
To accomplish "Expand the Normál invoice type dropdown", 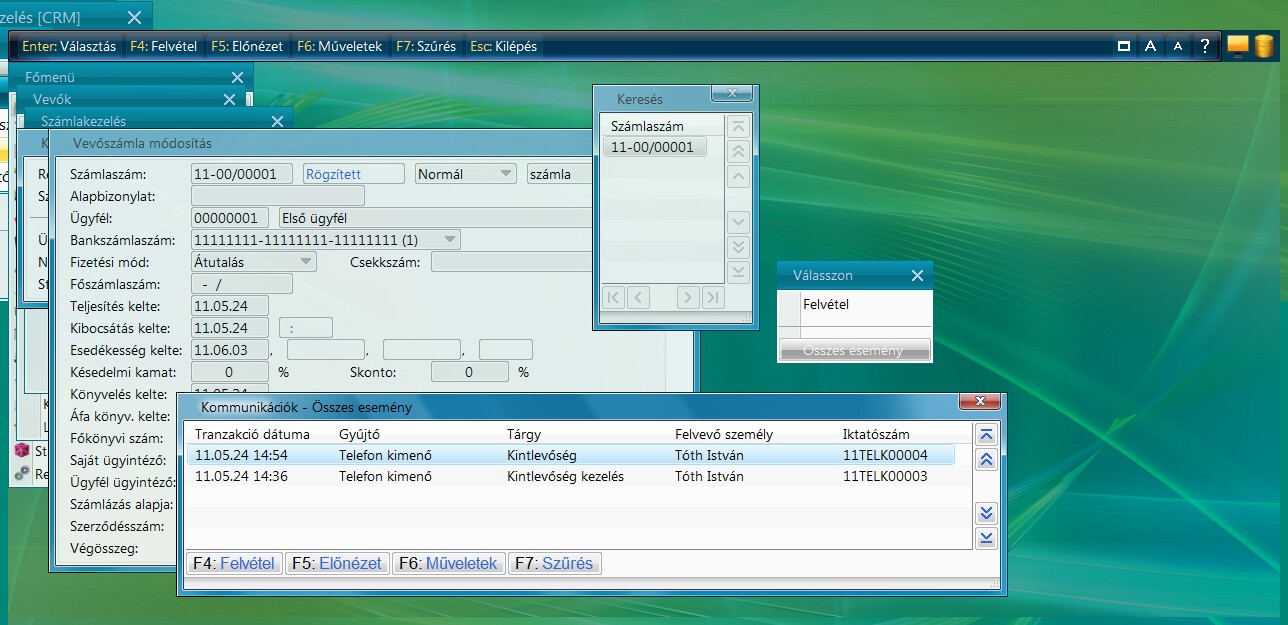I will (x=505, y=174).
